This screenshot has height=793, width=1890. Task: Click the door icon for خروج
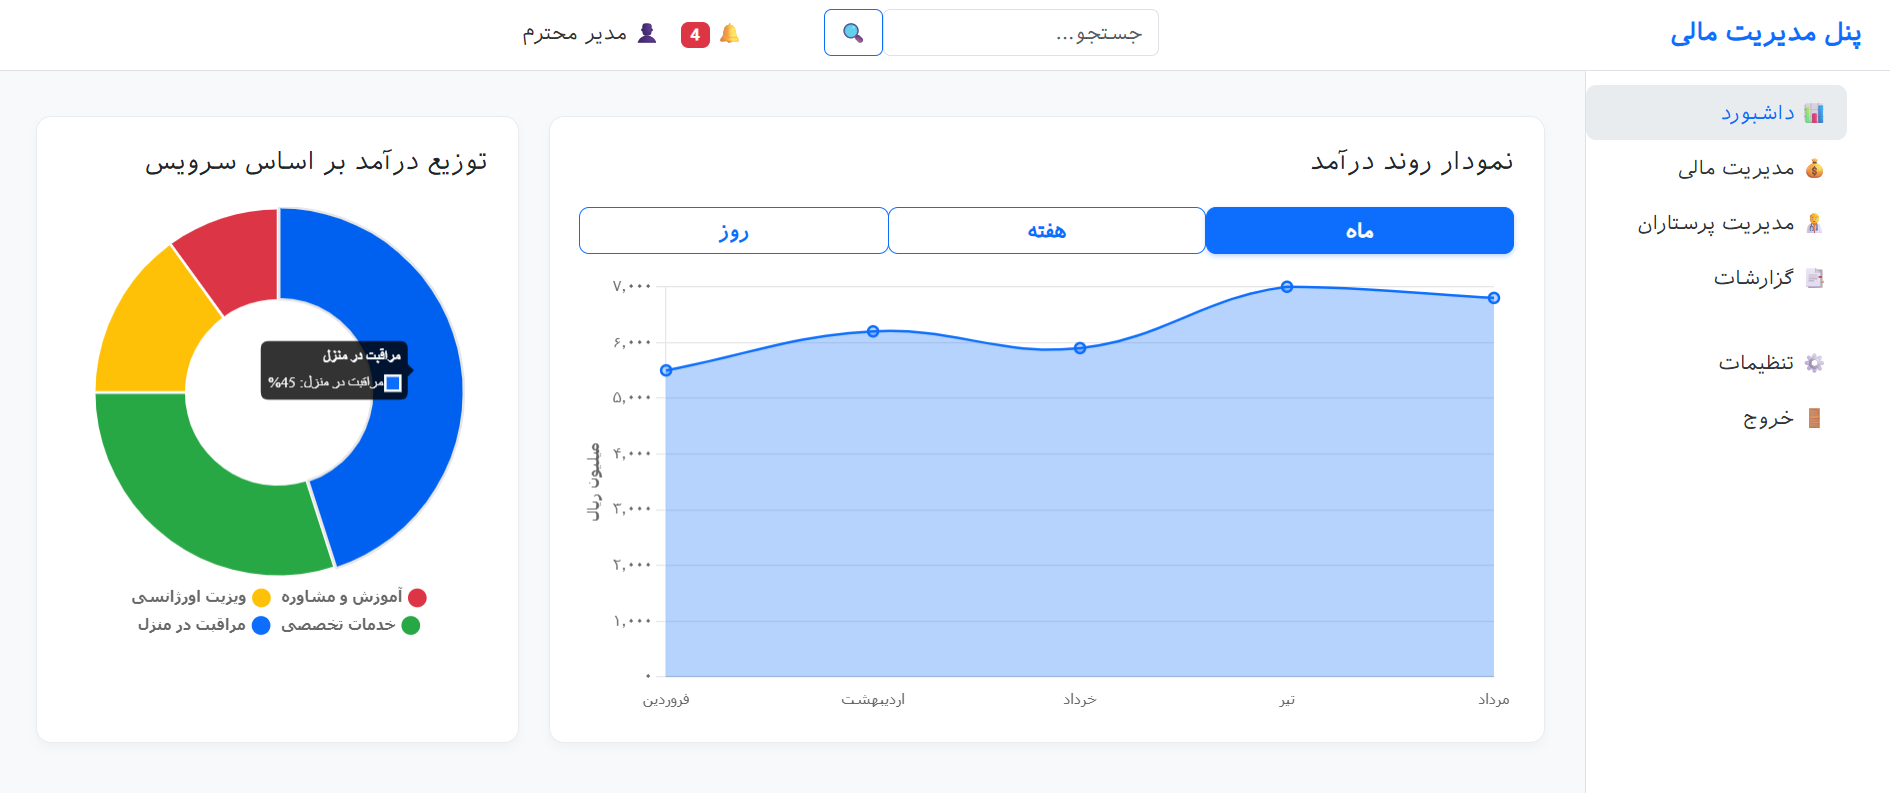point(1814,418)
